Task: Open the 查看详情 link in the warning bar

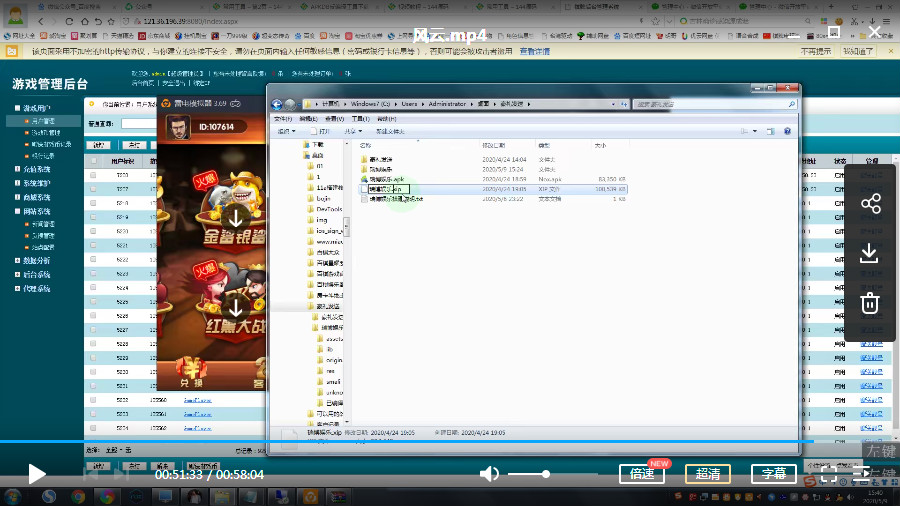Action: click(535, 51)
